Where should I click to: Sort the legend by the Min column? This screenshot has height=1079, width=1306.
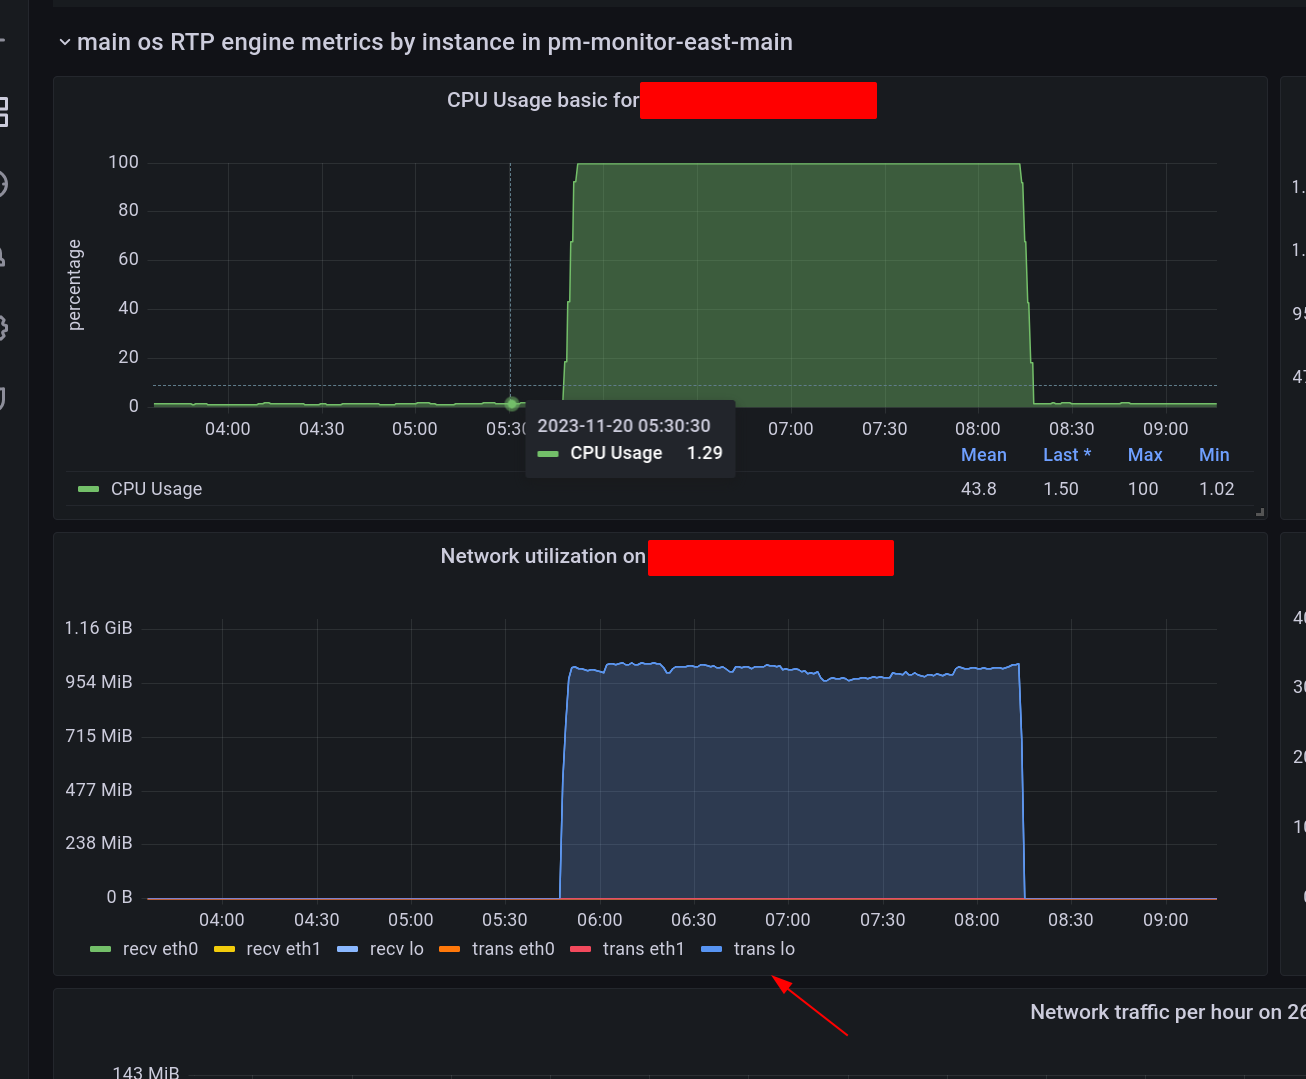1213,454
